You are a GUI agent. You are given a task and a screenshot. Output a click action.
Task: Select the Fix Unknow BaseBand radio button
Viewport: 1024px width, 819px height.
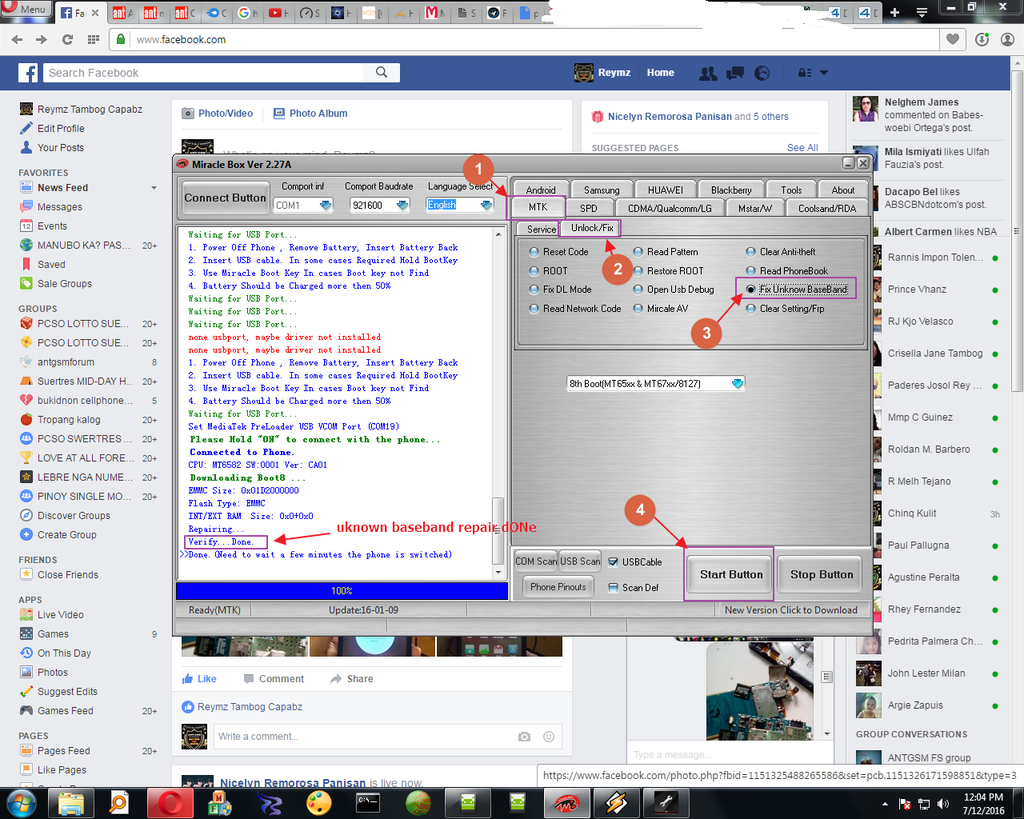(752, 290)
